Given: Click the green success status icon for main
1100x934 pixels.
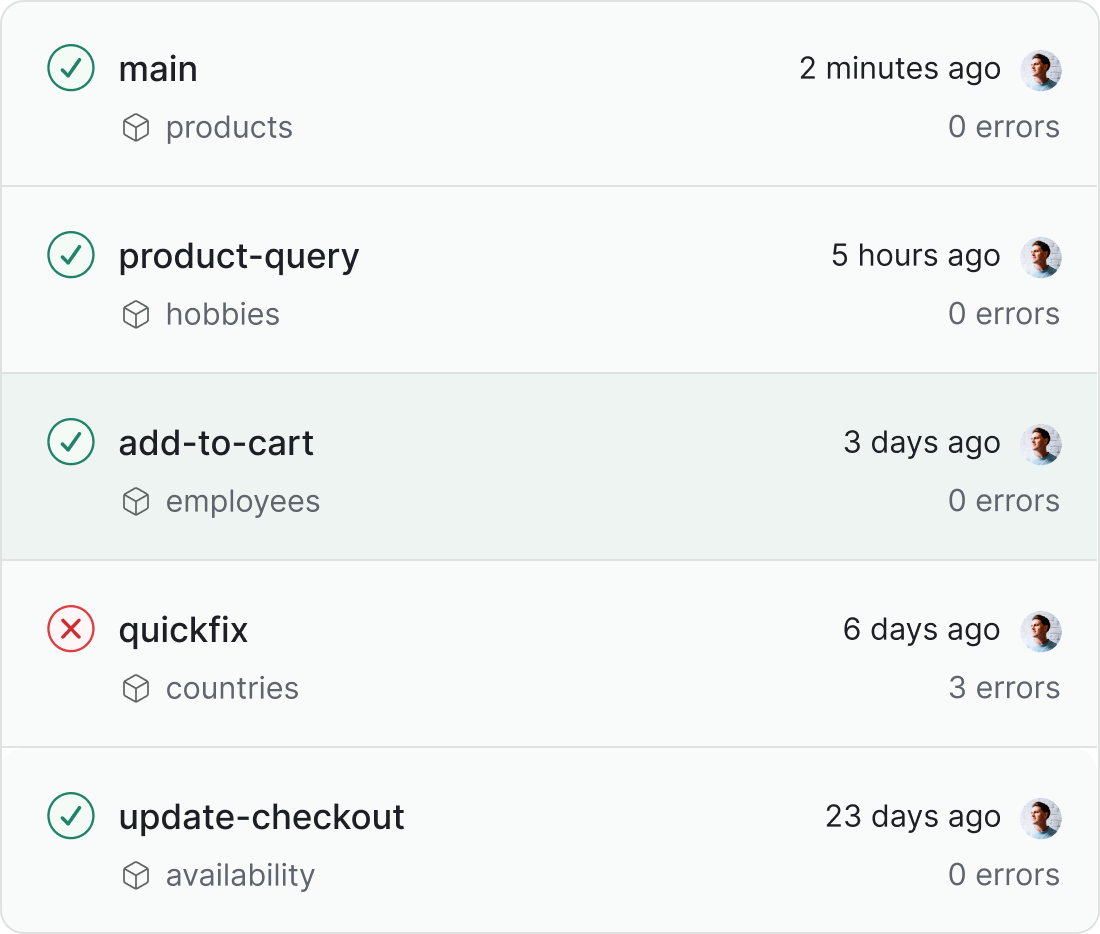Looking at the screenshot, I should (x=70, y=69).
